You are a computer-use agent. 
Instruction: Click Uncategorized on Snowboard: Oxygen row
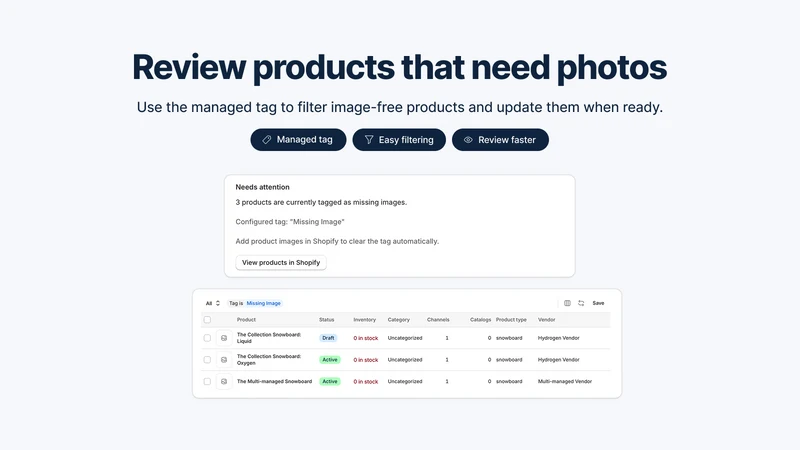(405, 360)
